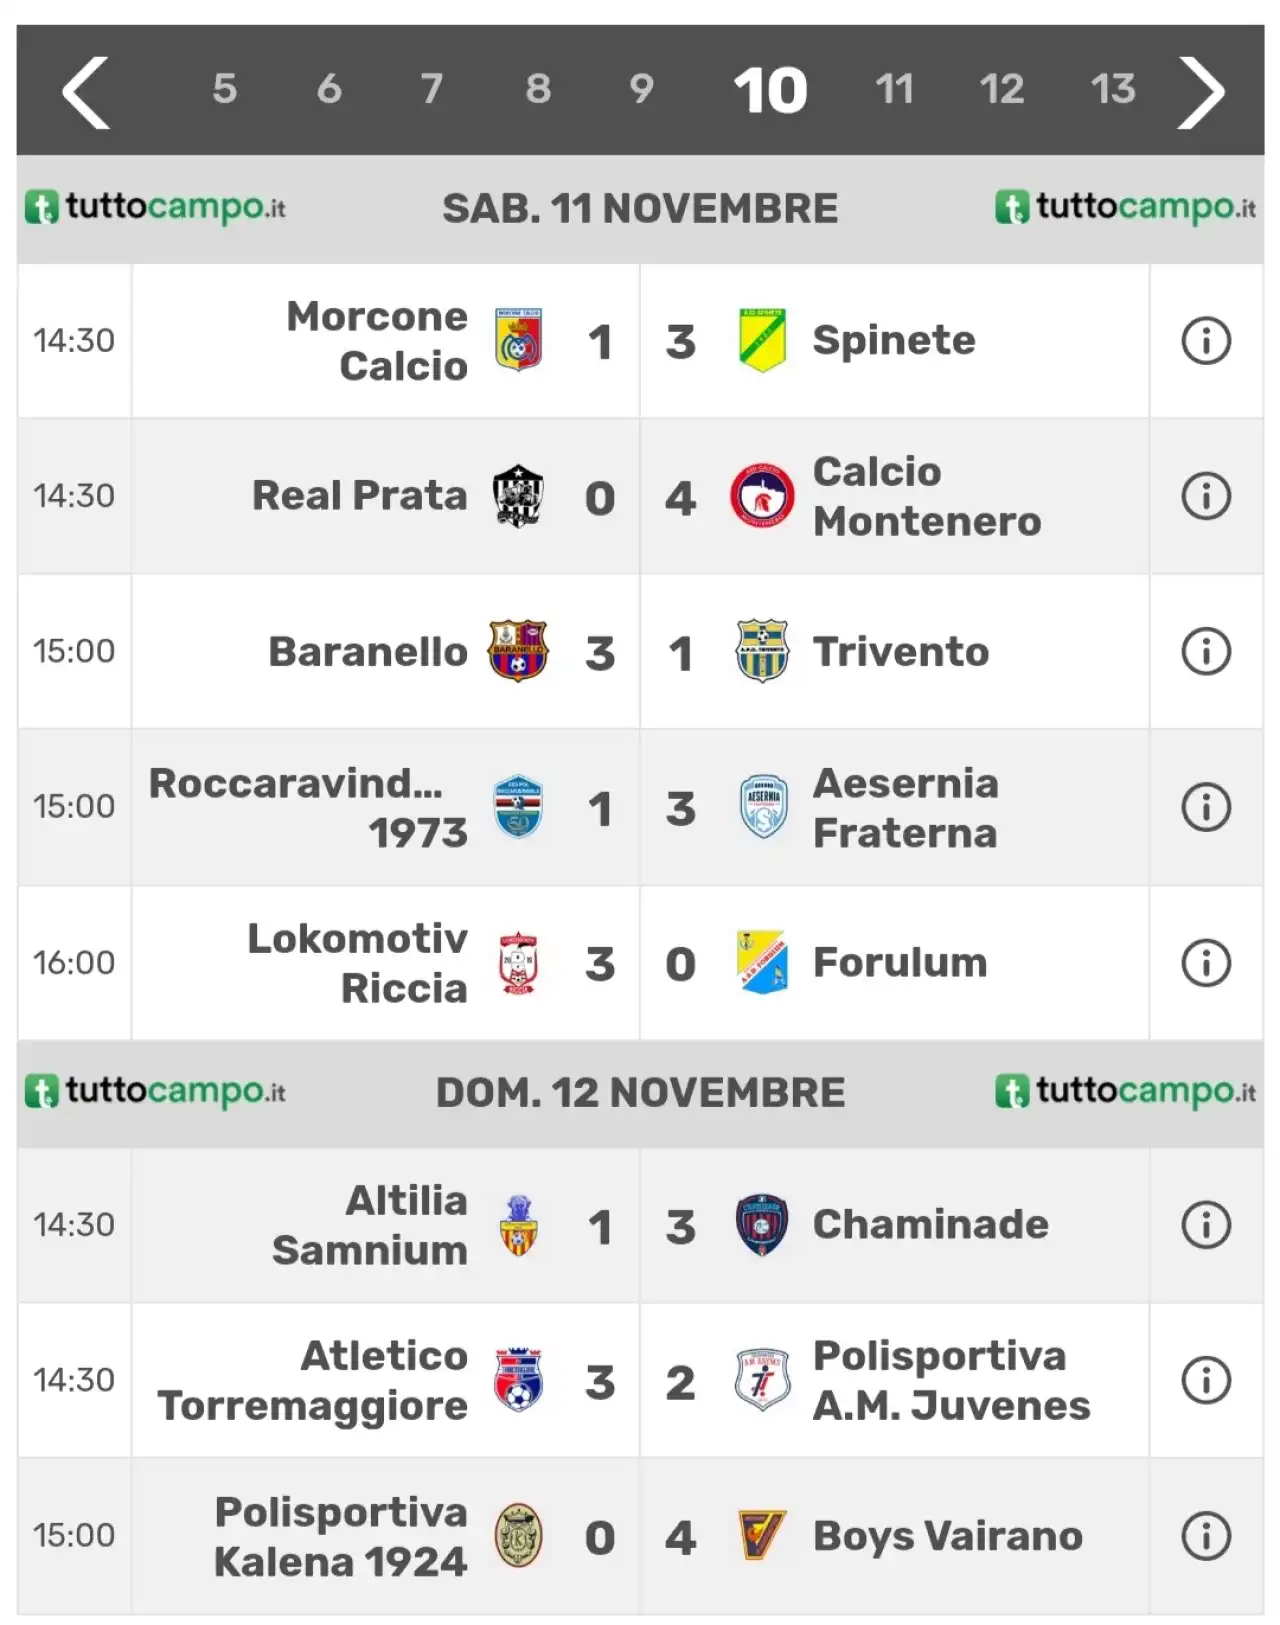Open Aesernia Fraterna team link
1280x1625 pixels.
click(x=905, y=808)
